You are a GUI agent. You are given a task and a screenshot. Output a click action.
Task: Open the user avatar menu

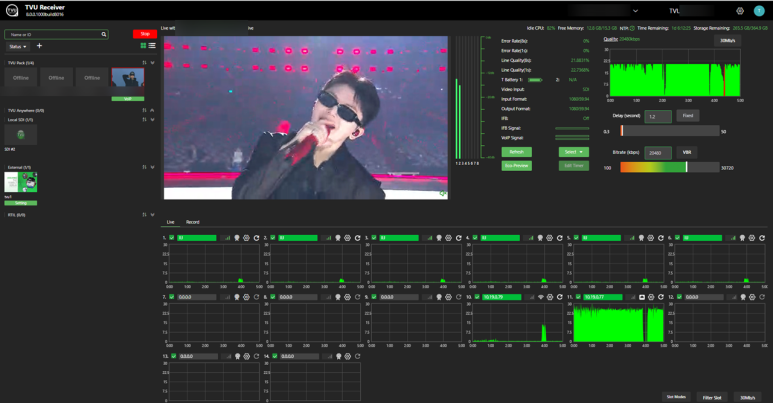tap(759, 11)
